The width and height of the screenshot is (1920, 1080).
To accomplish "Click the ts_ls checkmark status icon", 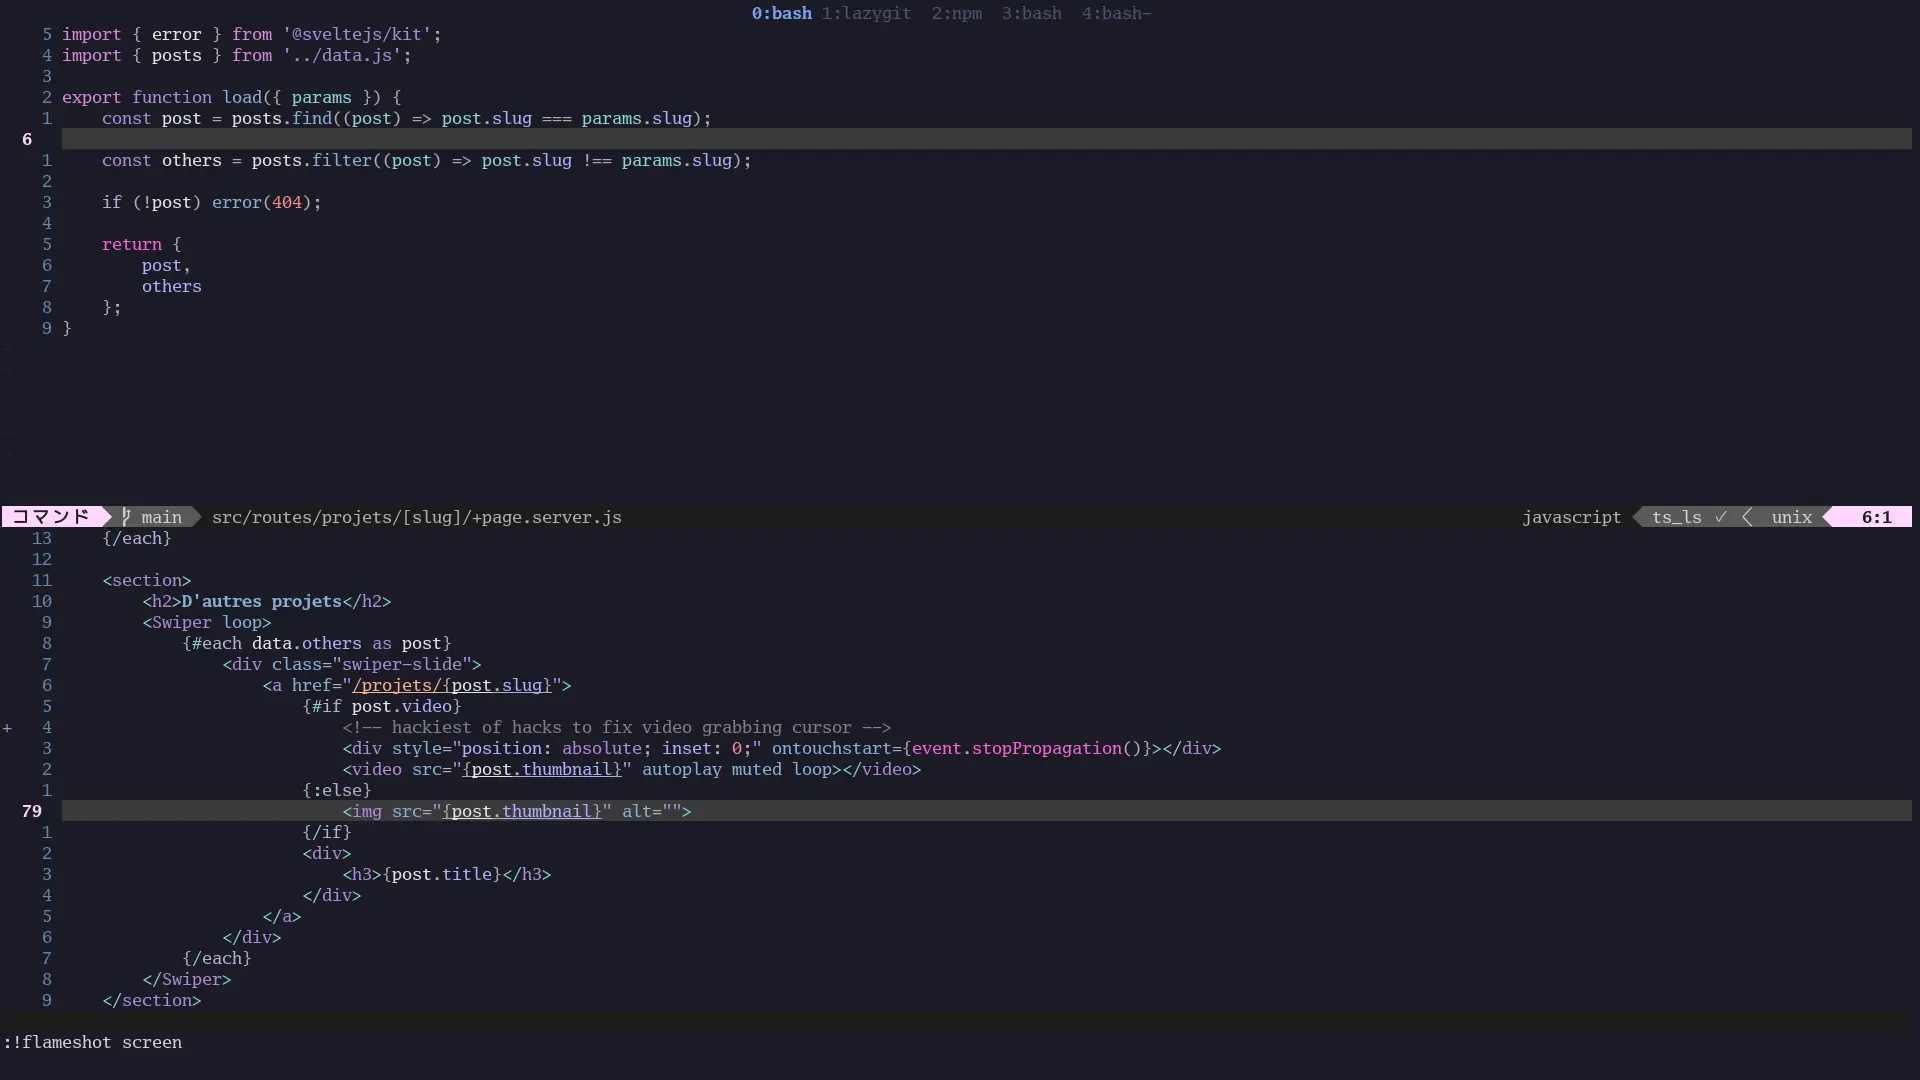I will point(1720,517).
